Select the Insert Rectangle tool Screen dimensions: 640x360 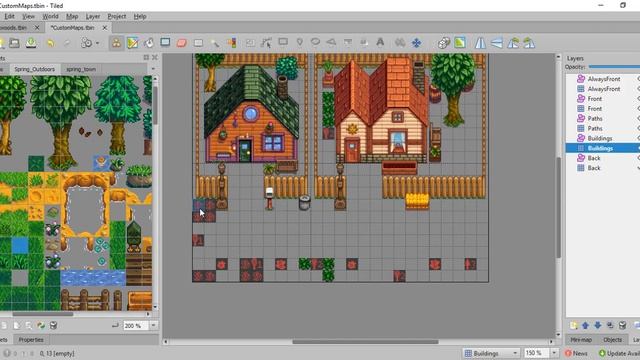[283, 42]
